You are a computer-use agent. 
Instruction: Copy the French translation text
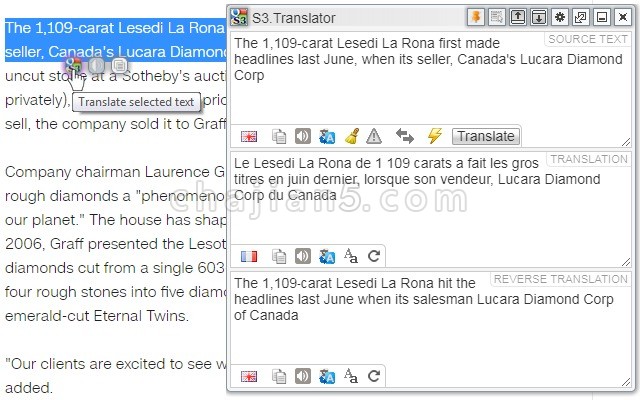279,256
